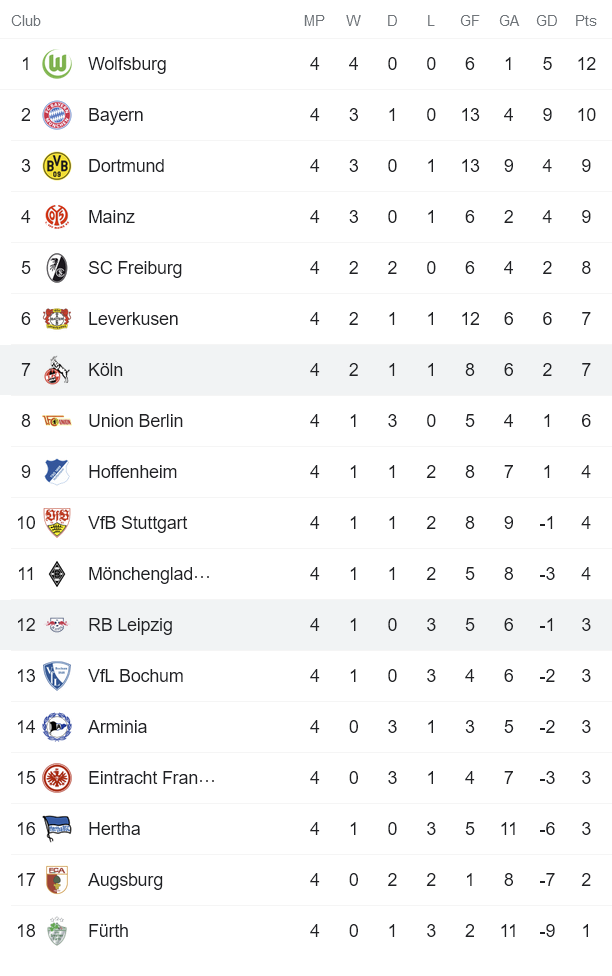Viewport: 612px width, 976px height.
Task: Click the GD column header
Action: (547, 20)
